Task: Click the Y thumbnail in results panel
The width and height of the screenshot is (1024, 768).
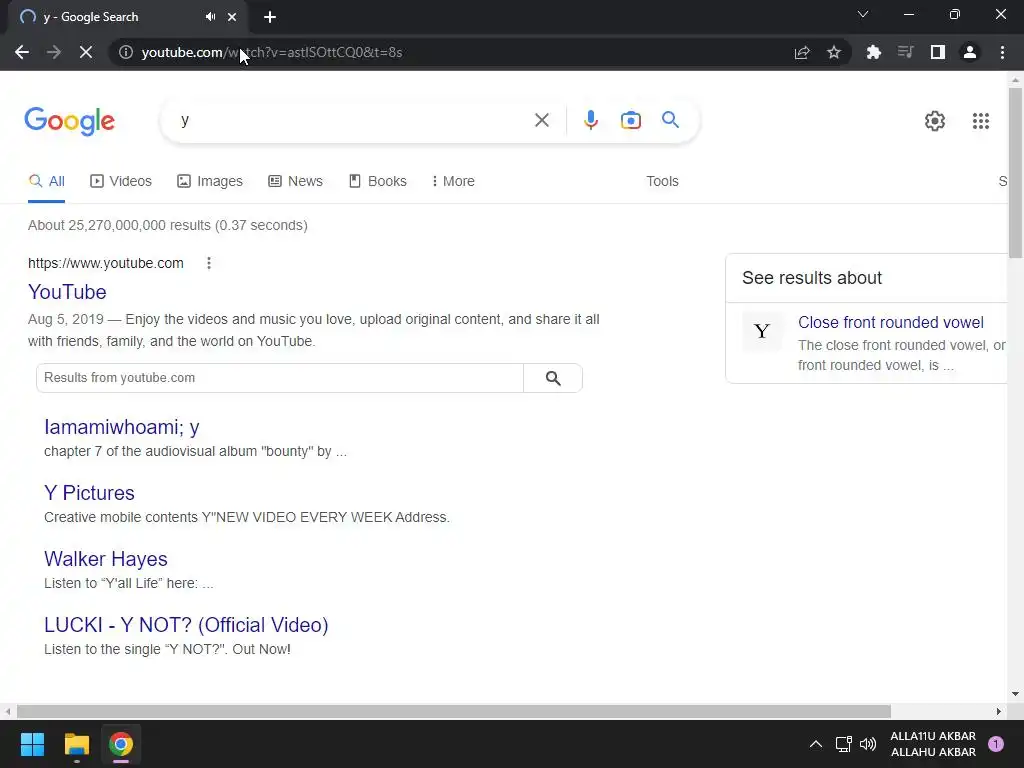Action: coord(762,331)
